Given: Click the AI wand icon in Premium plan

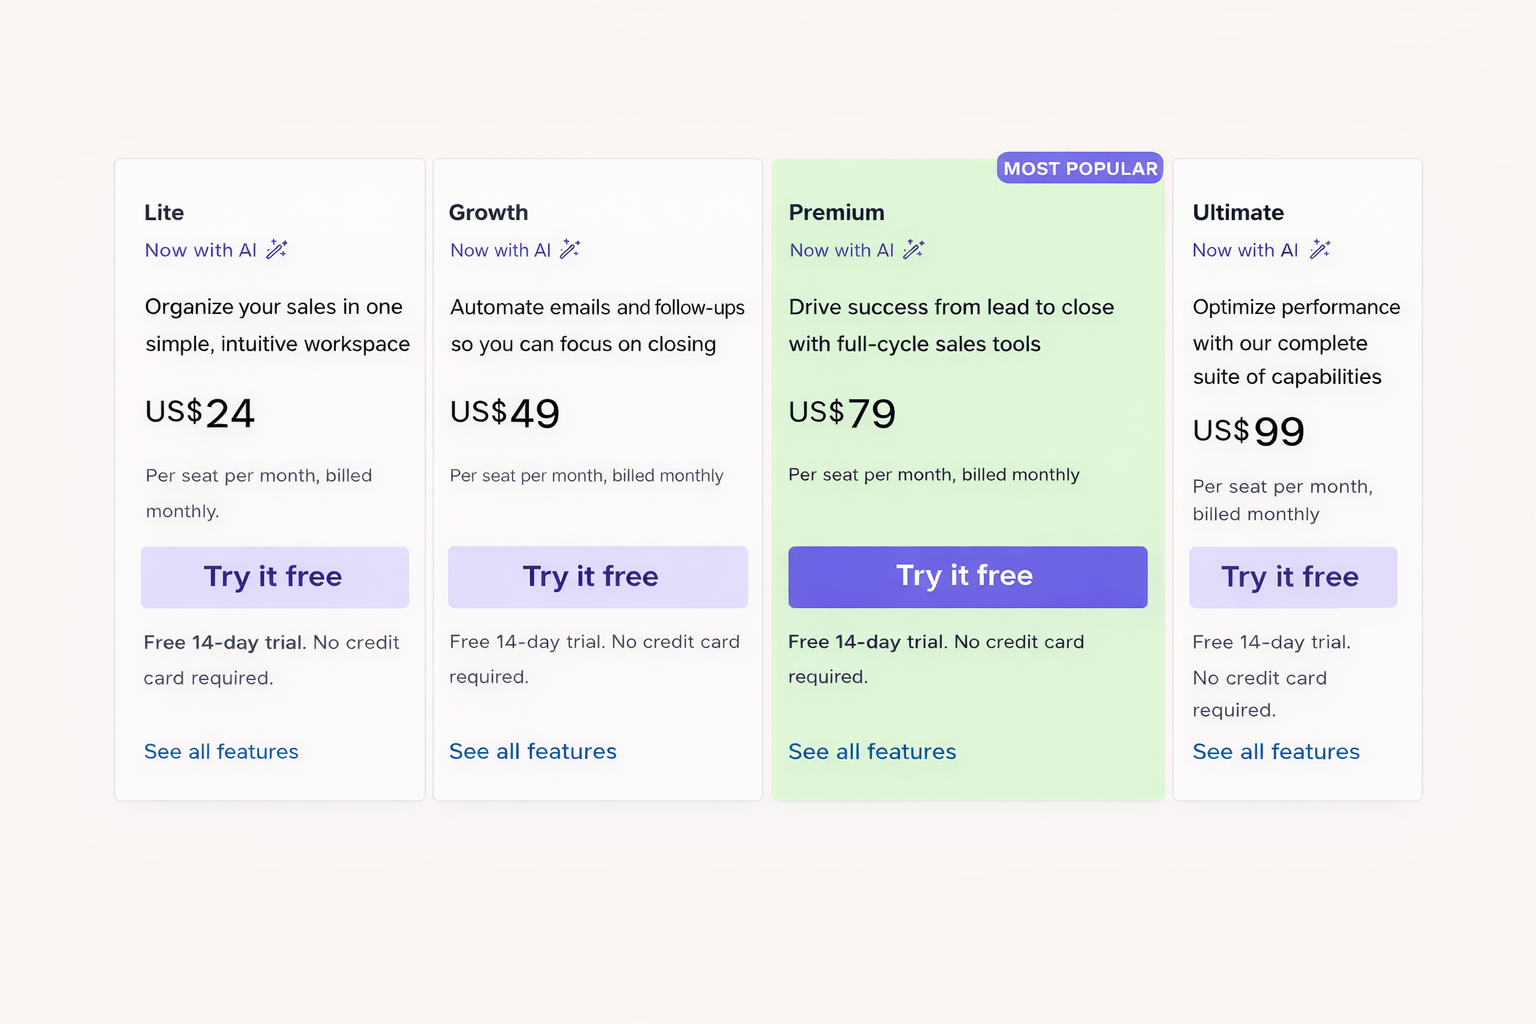Looking at the screenshot, I should tap(913, 249).
